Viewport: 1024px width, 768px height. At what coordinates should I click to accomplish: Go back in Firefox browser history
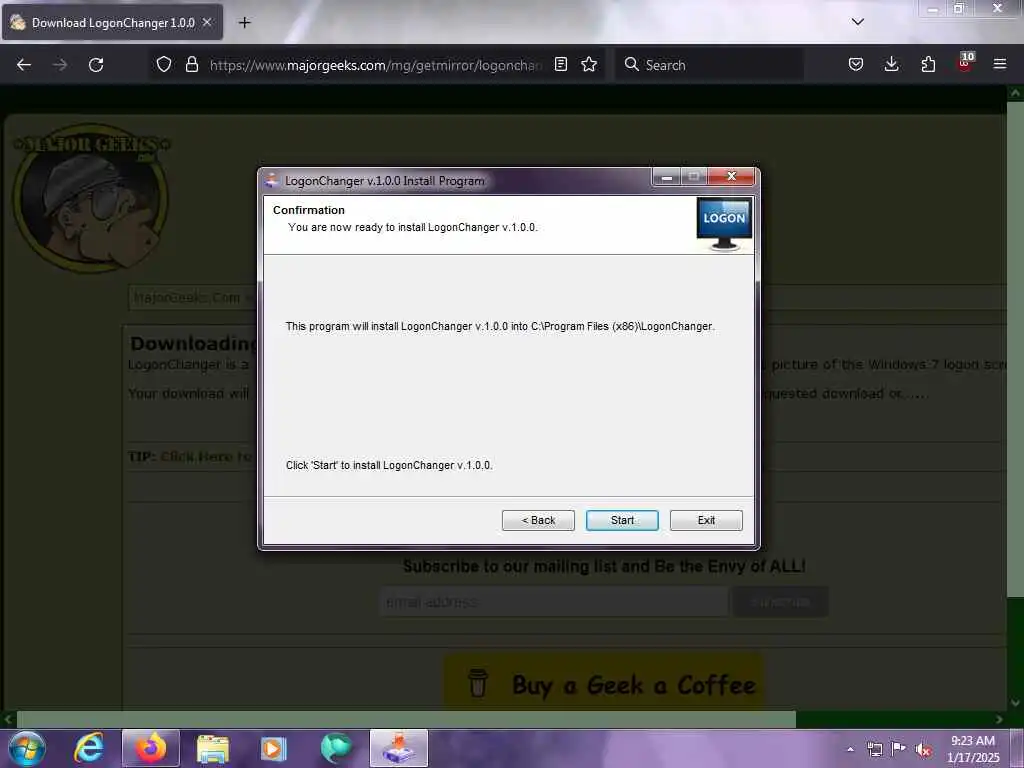24,65
